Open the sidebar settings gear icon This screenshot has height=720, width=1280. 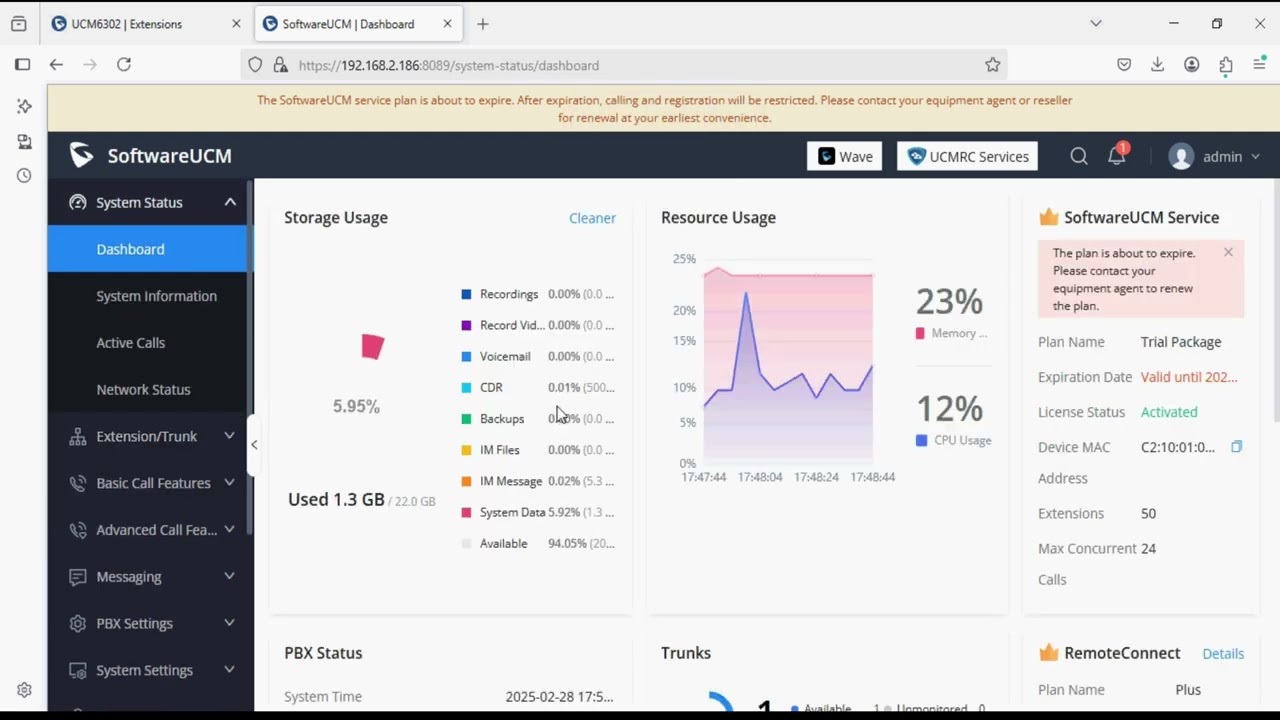click(x=24, y=690)
